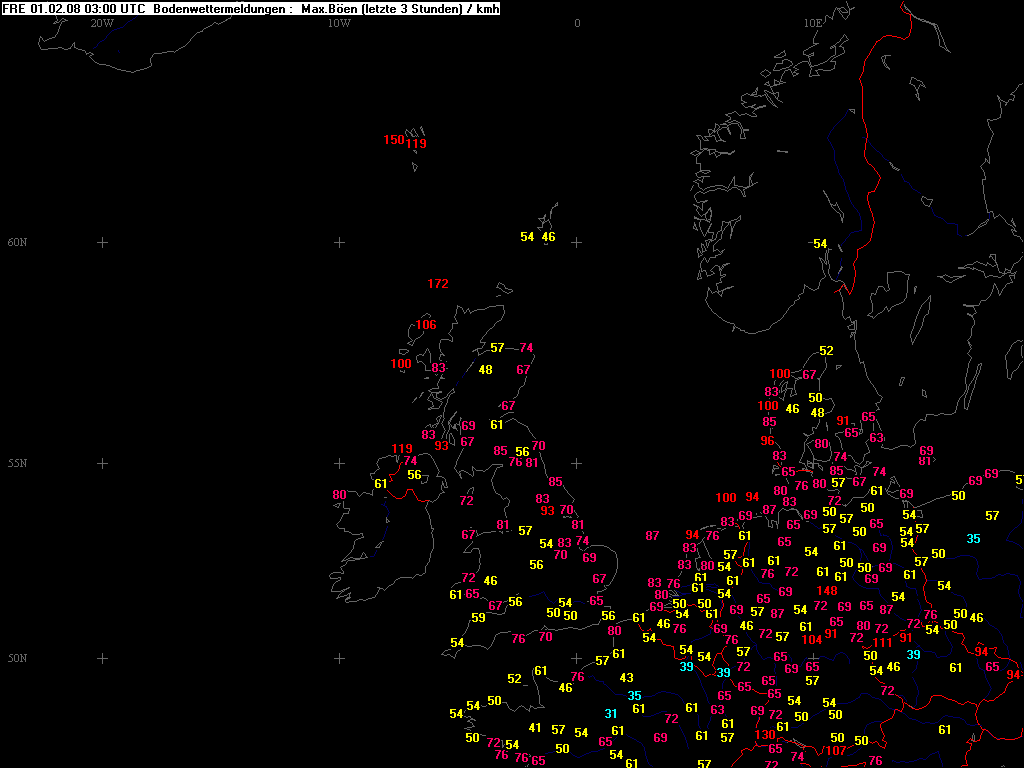Click the 106 gust reading near Scotland
This screenshot has width=1024, height=768.
point(426,325)
